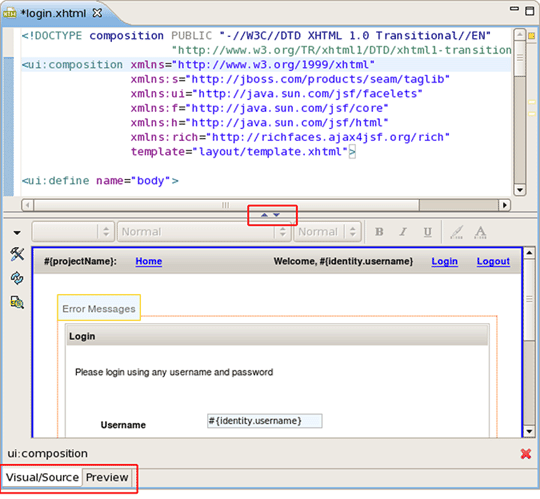Click the xmlns:ui facelets line

pos(276,94)
